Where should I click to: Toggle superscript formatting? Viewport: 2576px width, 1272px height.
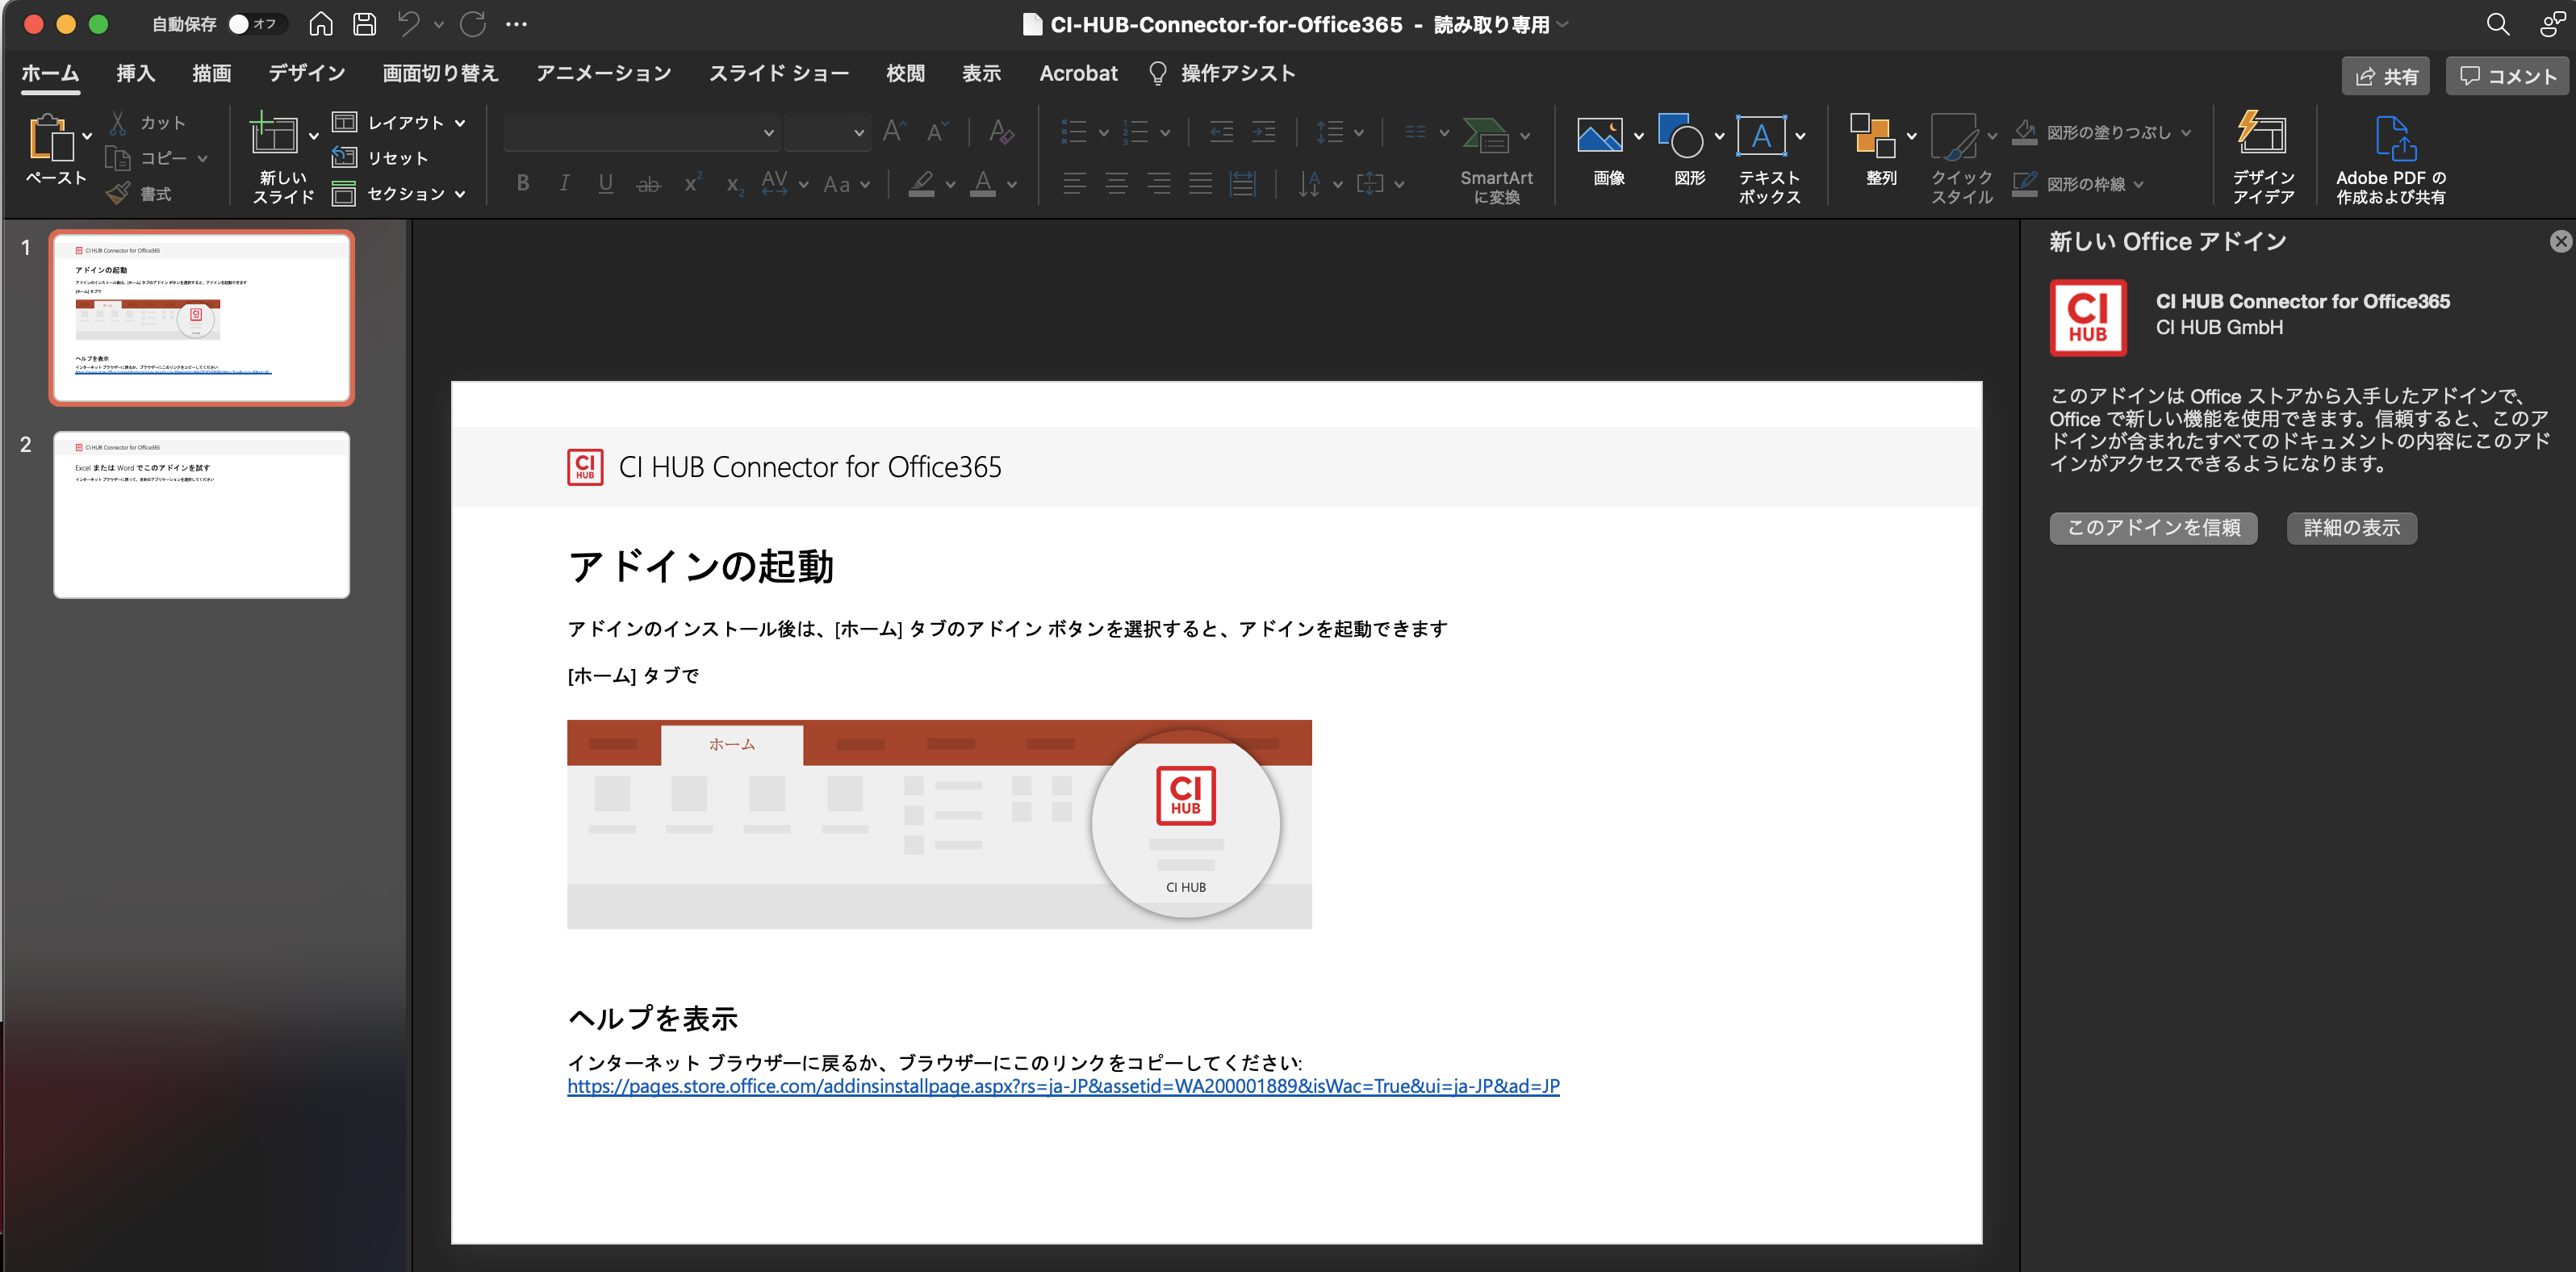tap(692, 183)
